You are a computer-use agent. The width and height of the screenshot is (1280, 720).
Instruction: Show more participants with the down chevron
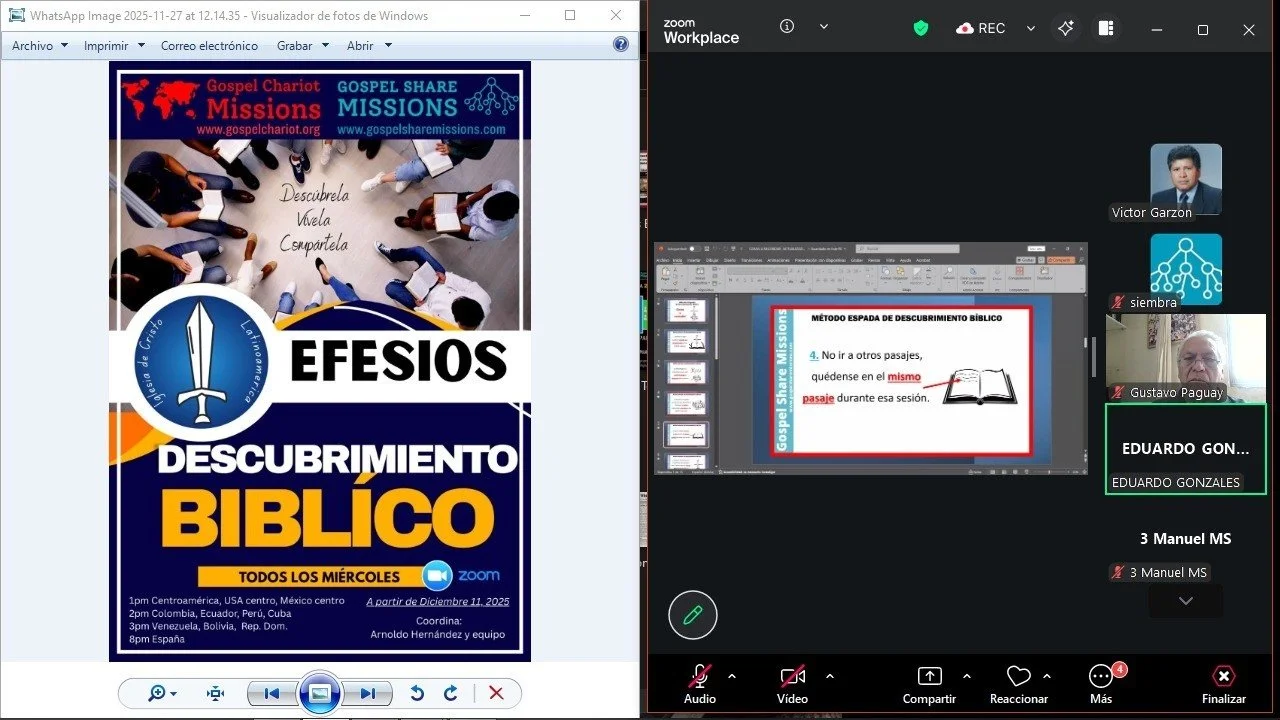point(1186,601)
